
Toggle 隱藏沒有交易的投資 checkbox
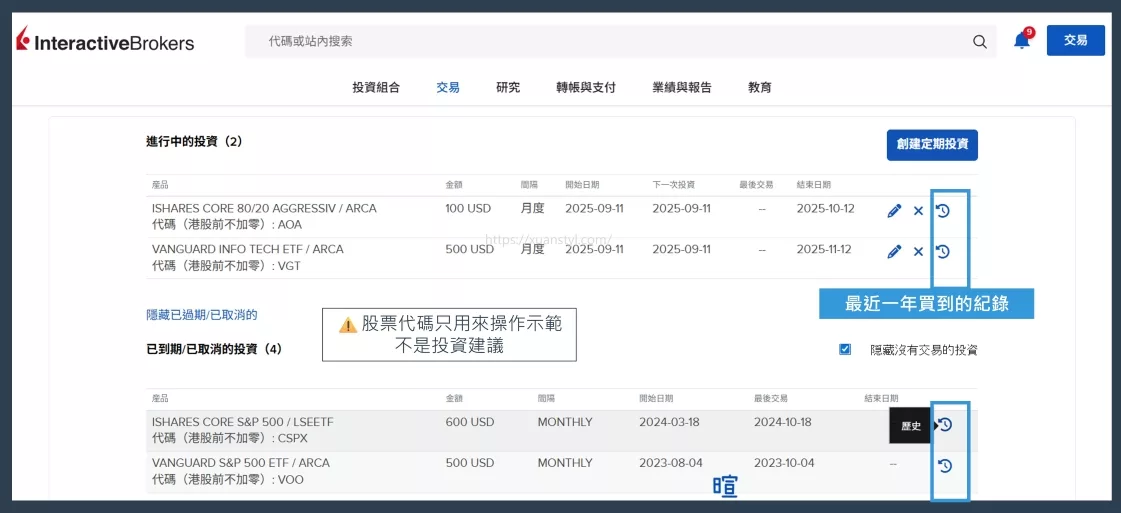pos(846,349)
